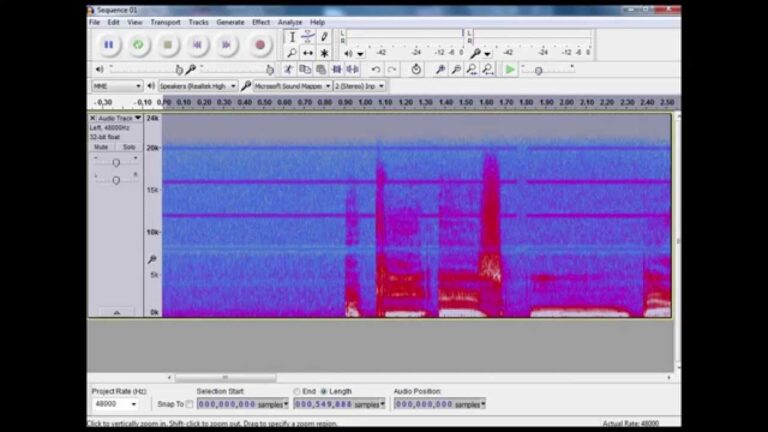Click the Selection Start samples field
768x432 pixels.
(x=243, y=405)
